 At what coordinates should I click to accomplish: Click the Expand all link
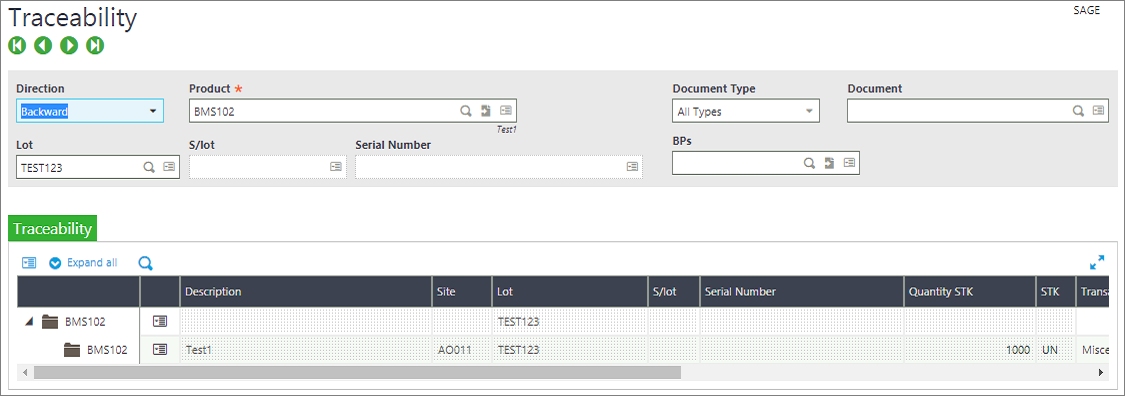[x=92, y=263]
